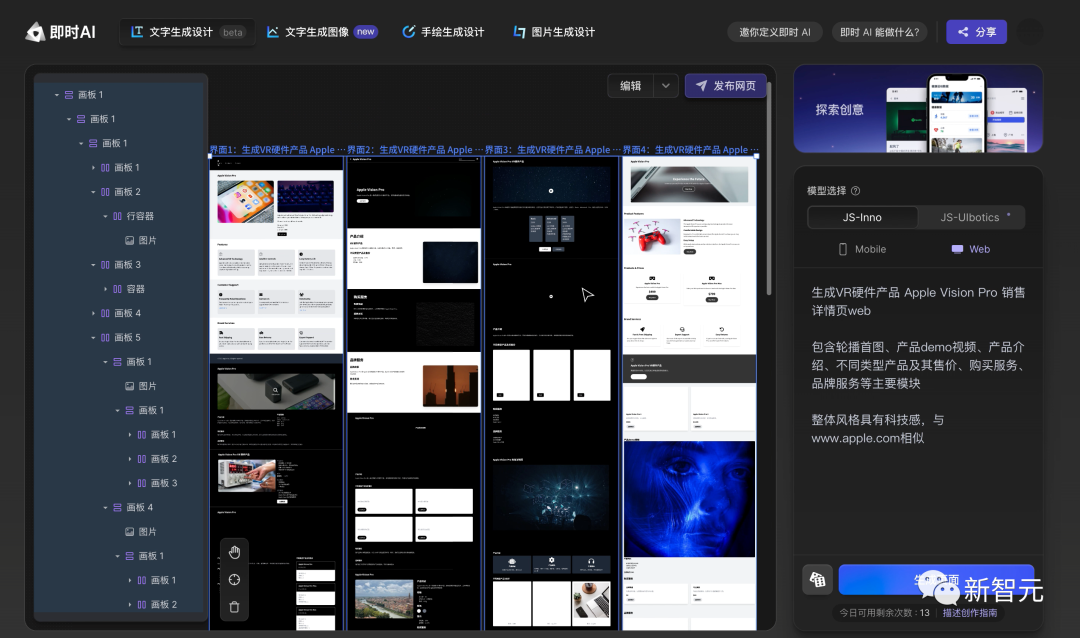Collapse the top-level 画板 1 tree node
The width and height of the screenshot is (1080, 638).
pos(58,93)
